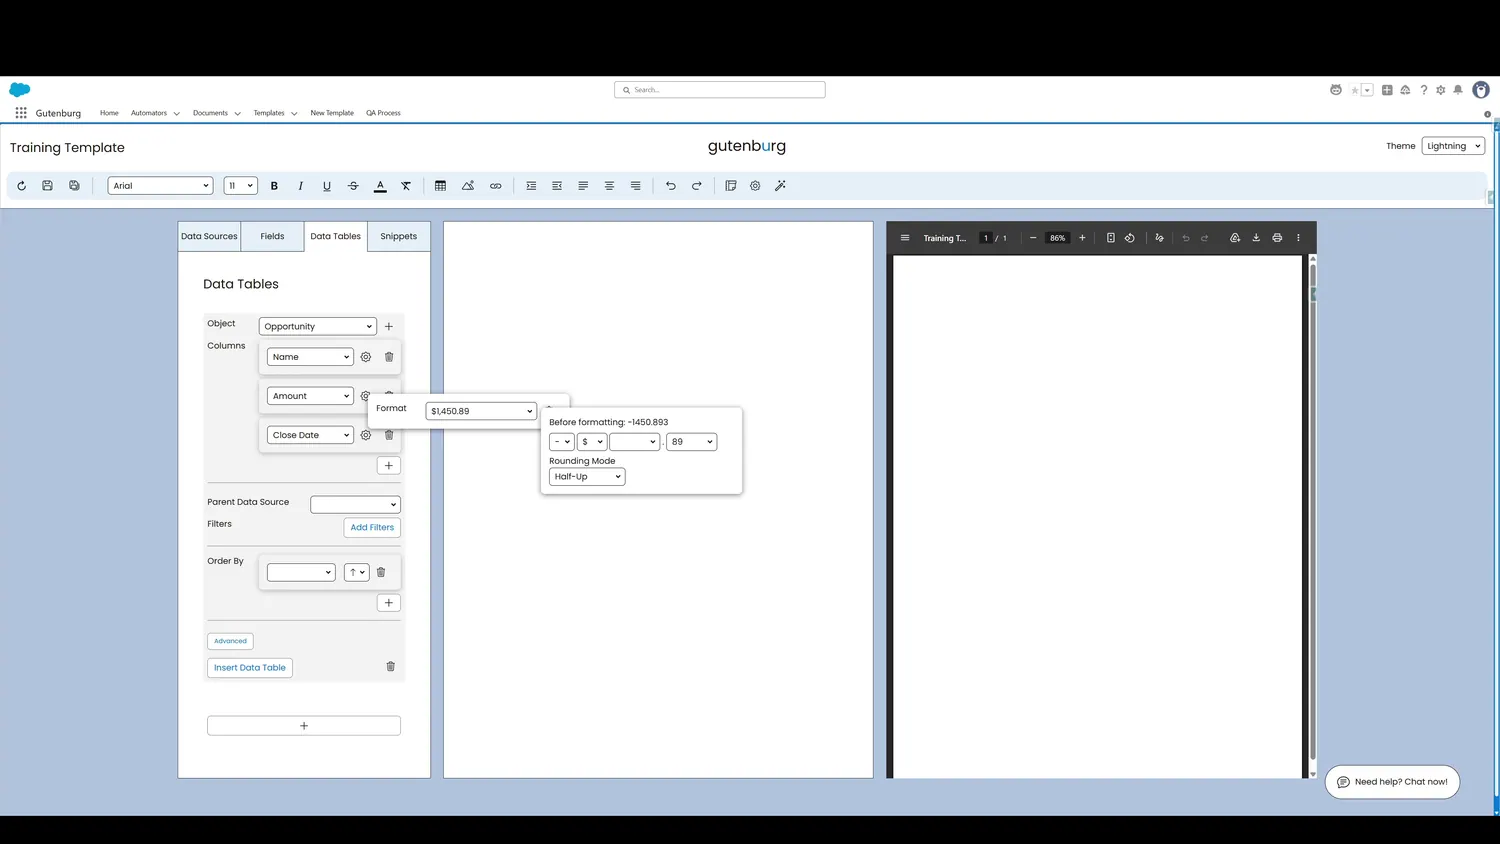Click the magic wand icon
This screenshot has width=1500, height=844.
tap(781, 186)
